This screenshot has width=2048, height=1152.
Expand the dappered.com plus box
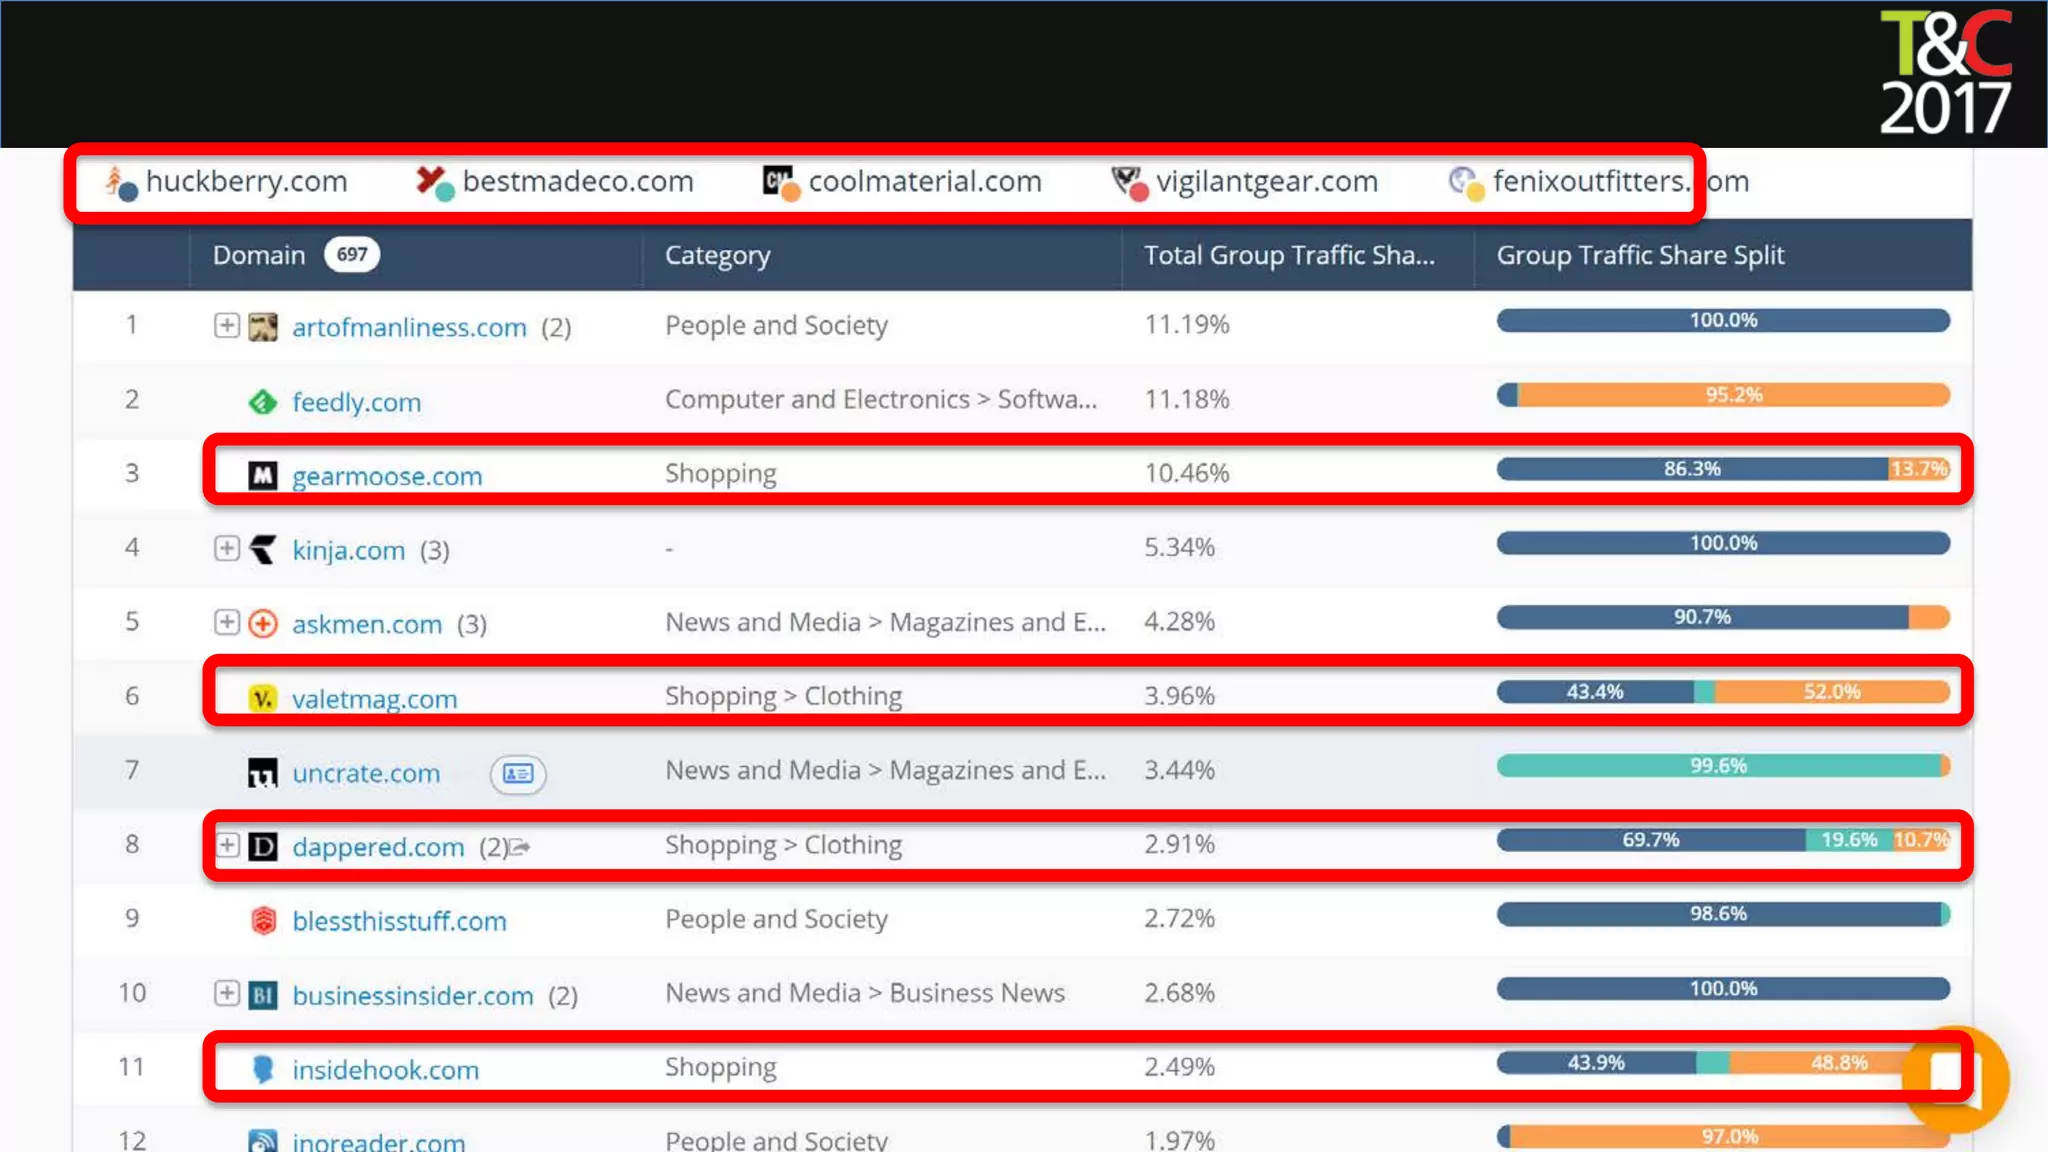227,845
